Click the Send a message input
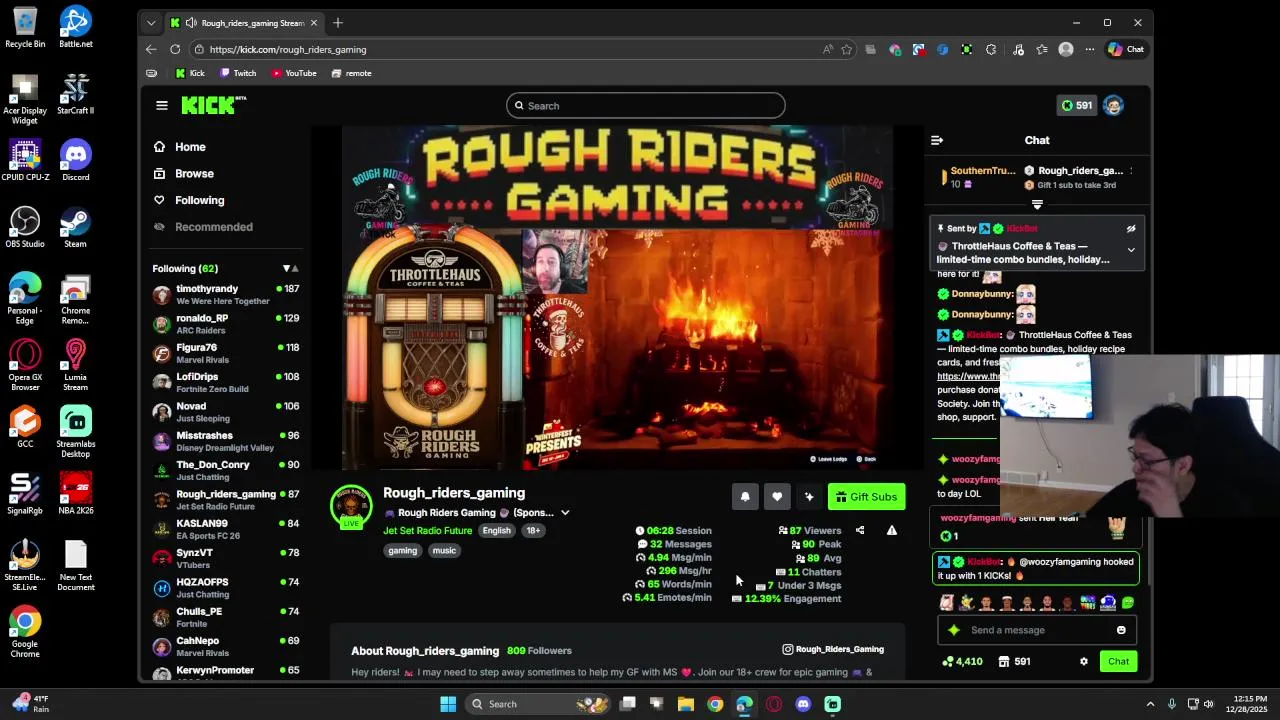 (1037, 630)
